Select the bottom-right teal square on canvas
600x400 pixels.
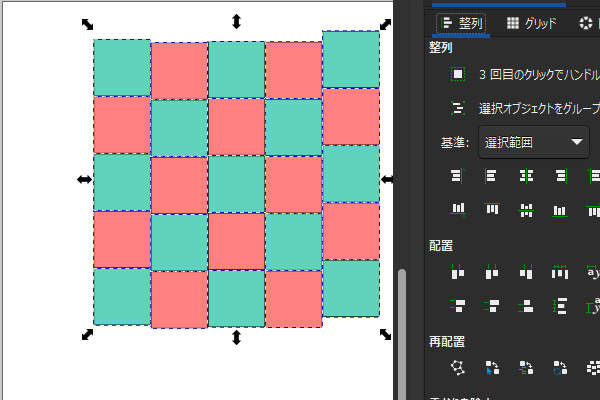(351, 288)
